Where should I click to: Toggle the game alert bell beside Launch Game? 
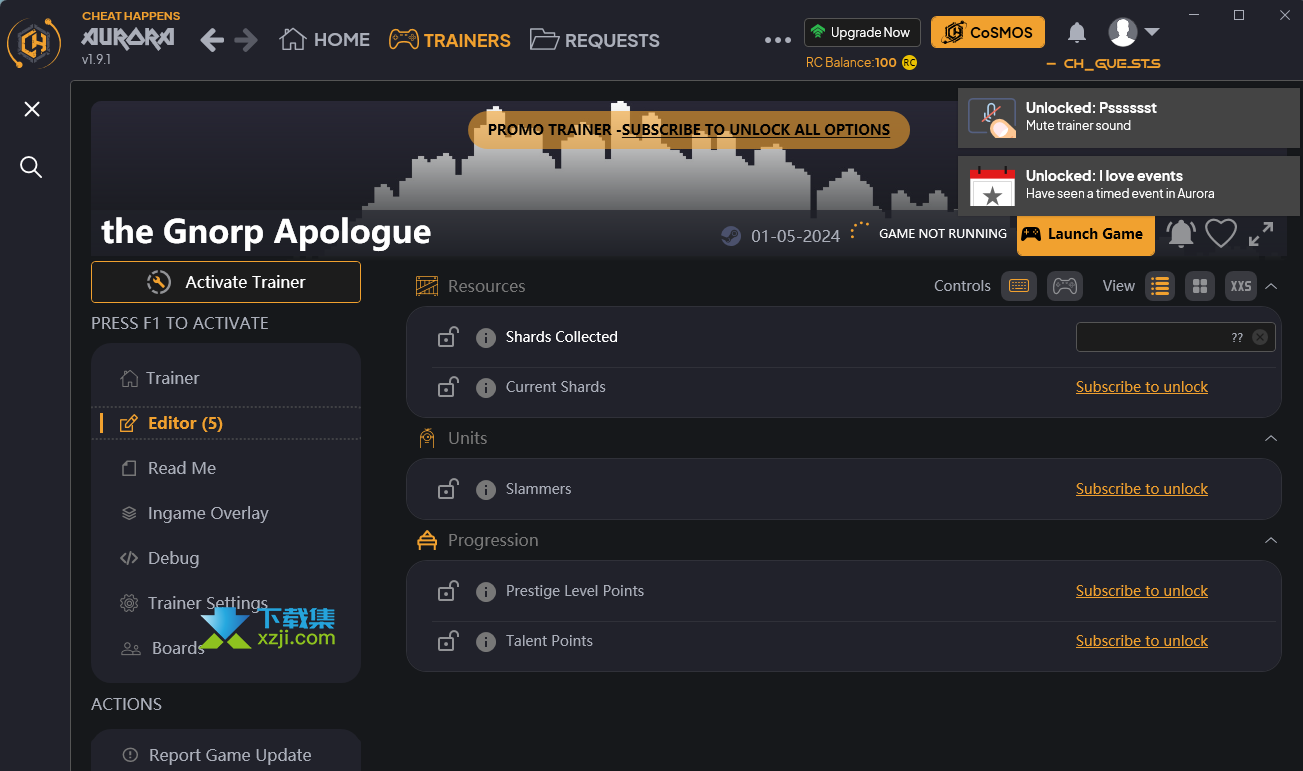1181,234
